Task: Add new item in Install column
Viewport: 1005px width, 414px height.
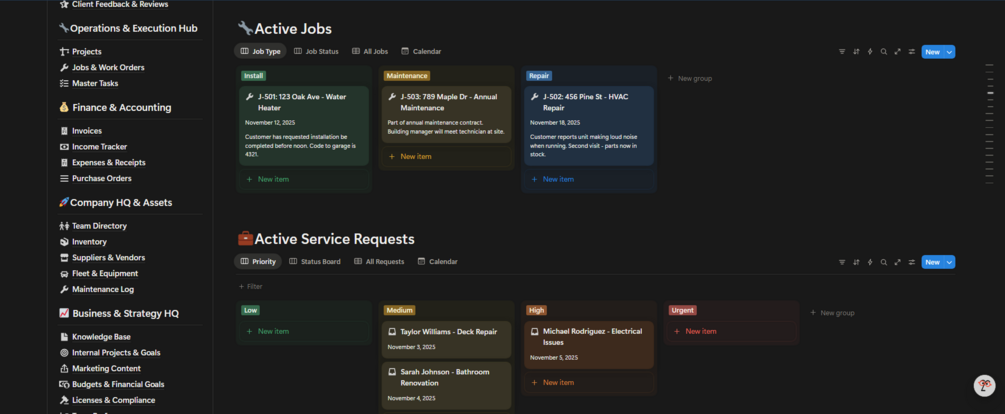Action: [304, 179]
